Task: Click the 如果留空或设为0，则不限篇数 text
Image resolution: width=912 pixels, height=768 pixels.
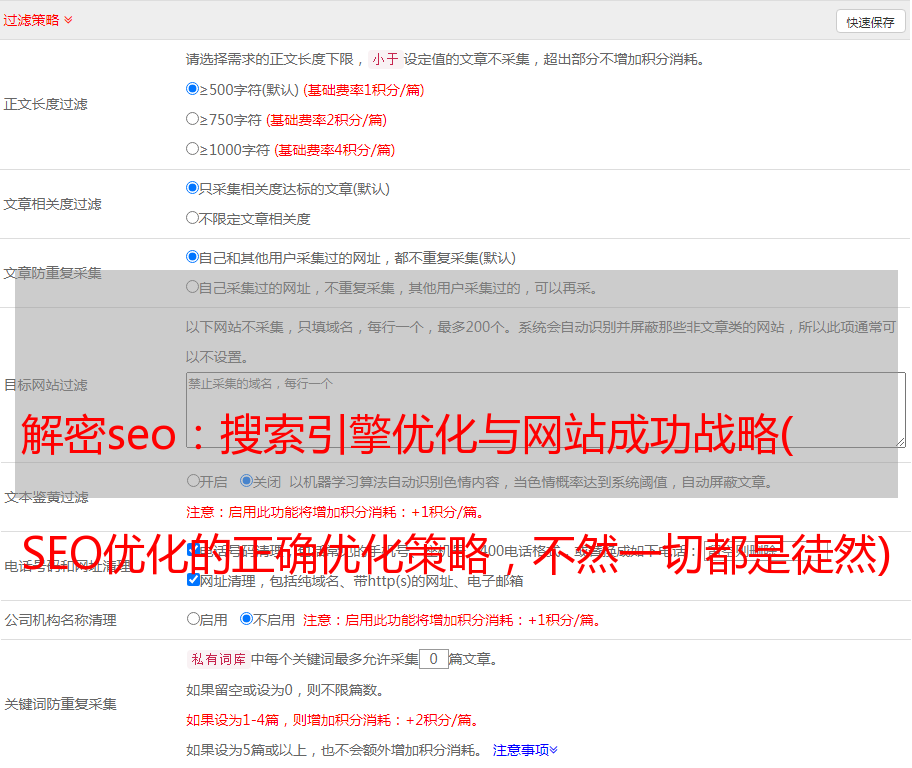Action: (286, 690)
